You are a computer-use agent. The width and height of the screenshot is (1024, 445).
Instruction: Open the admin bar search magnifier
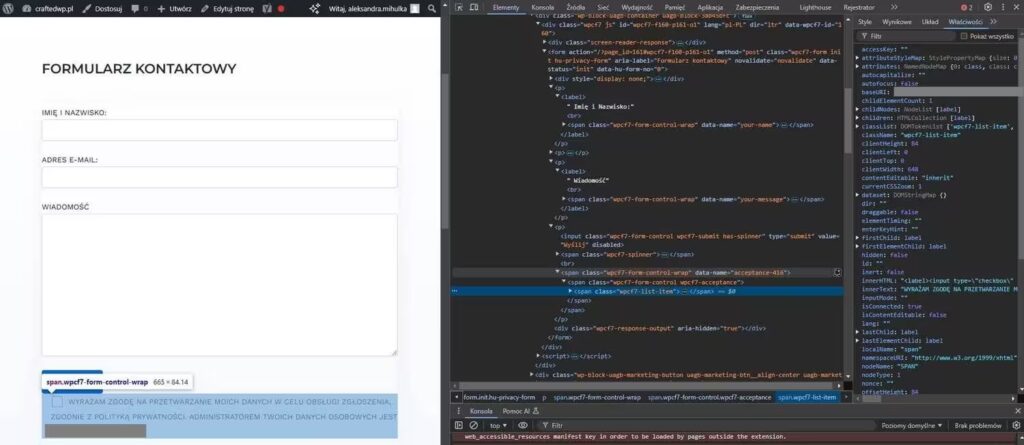432,8
